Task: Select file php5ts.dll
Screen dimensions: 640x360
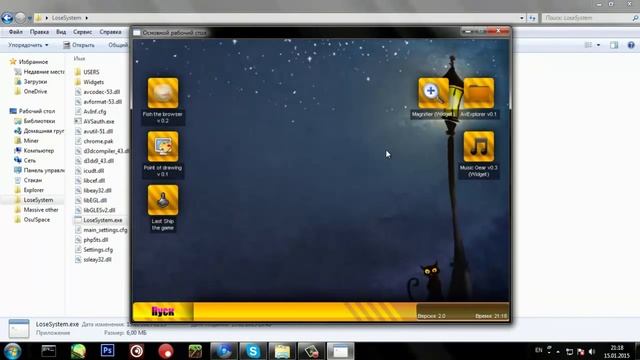Action: (x=91, y=240)
